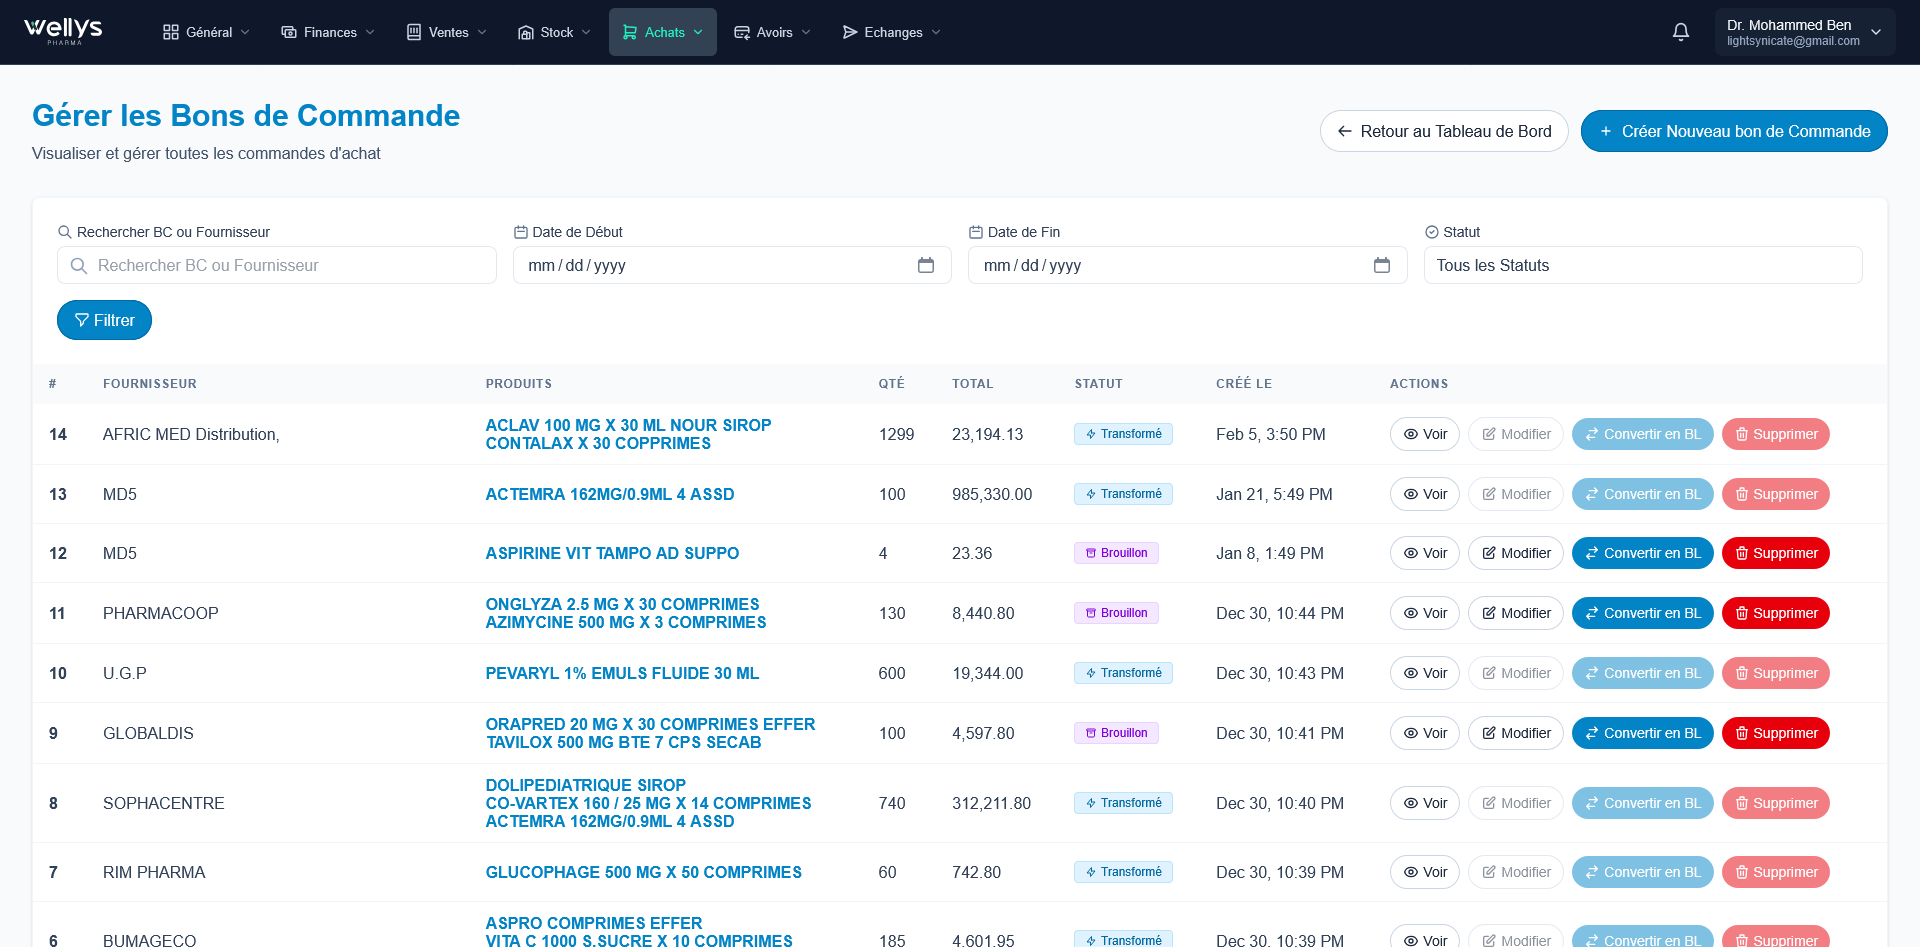Click the Avoirs icon in the navigation bar
Viewport: 1920px width, 947px height.
(741, 31)
